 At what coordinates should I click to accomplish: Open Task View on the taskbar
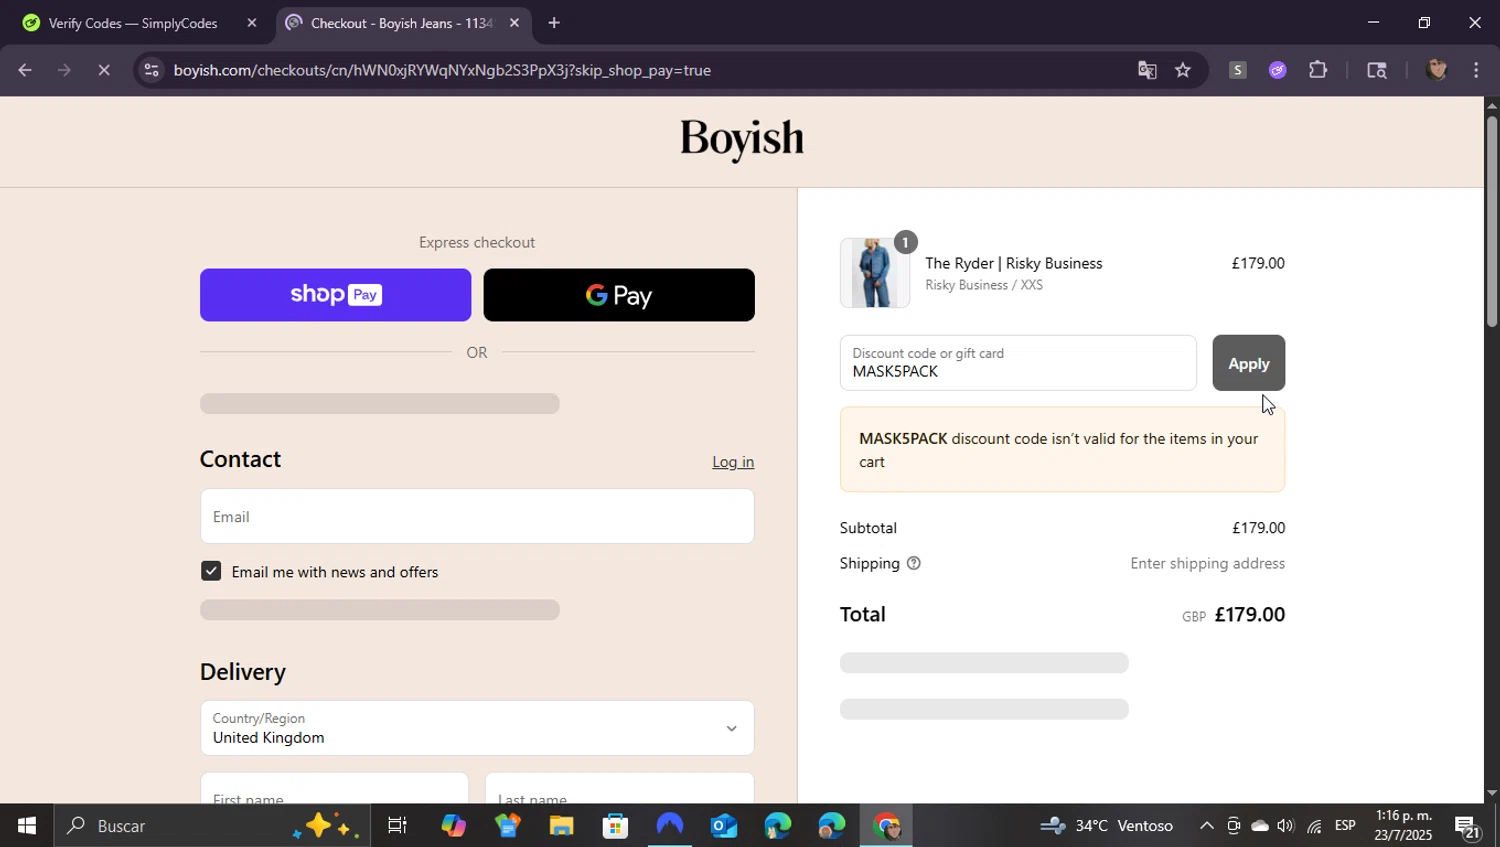(397, 826)
